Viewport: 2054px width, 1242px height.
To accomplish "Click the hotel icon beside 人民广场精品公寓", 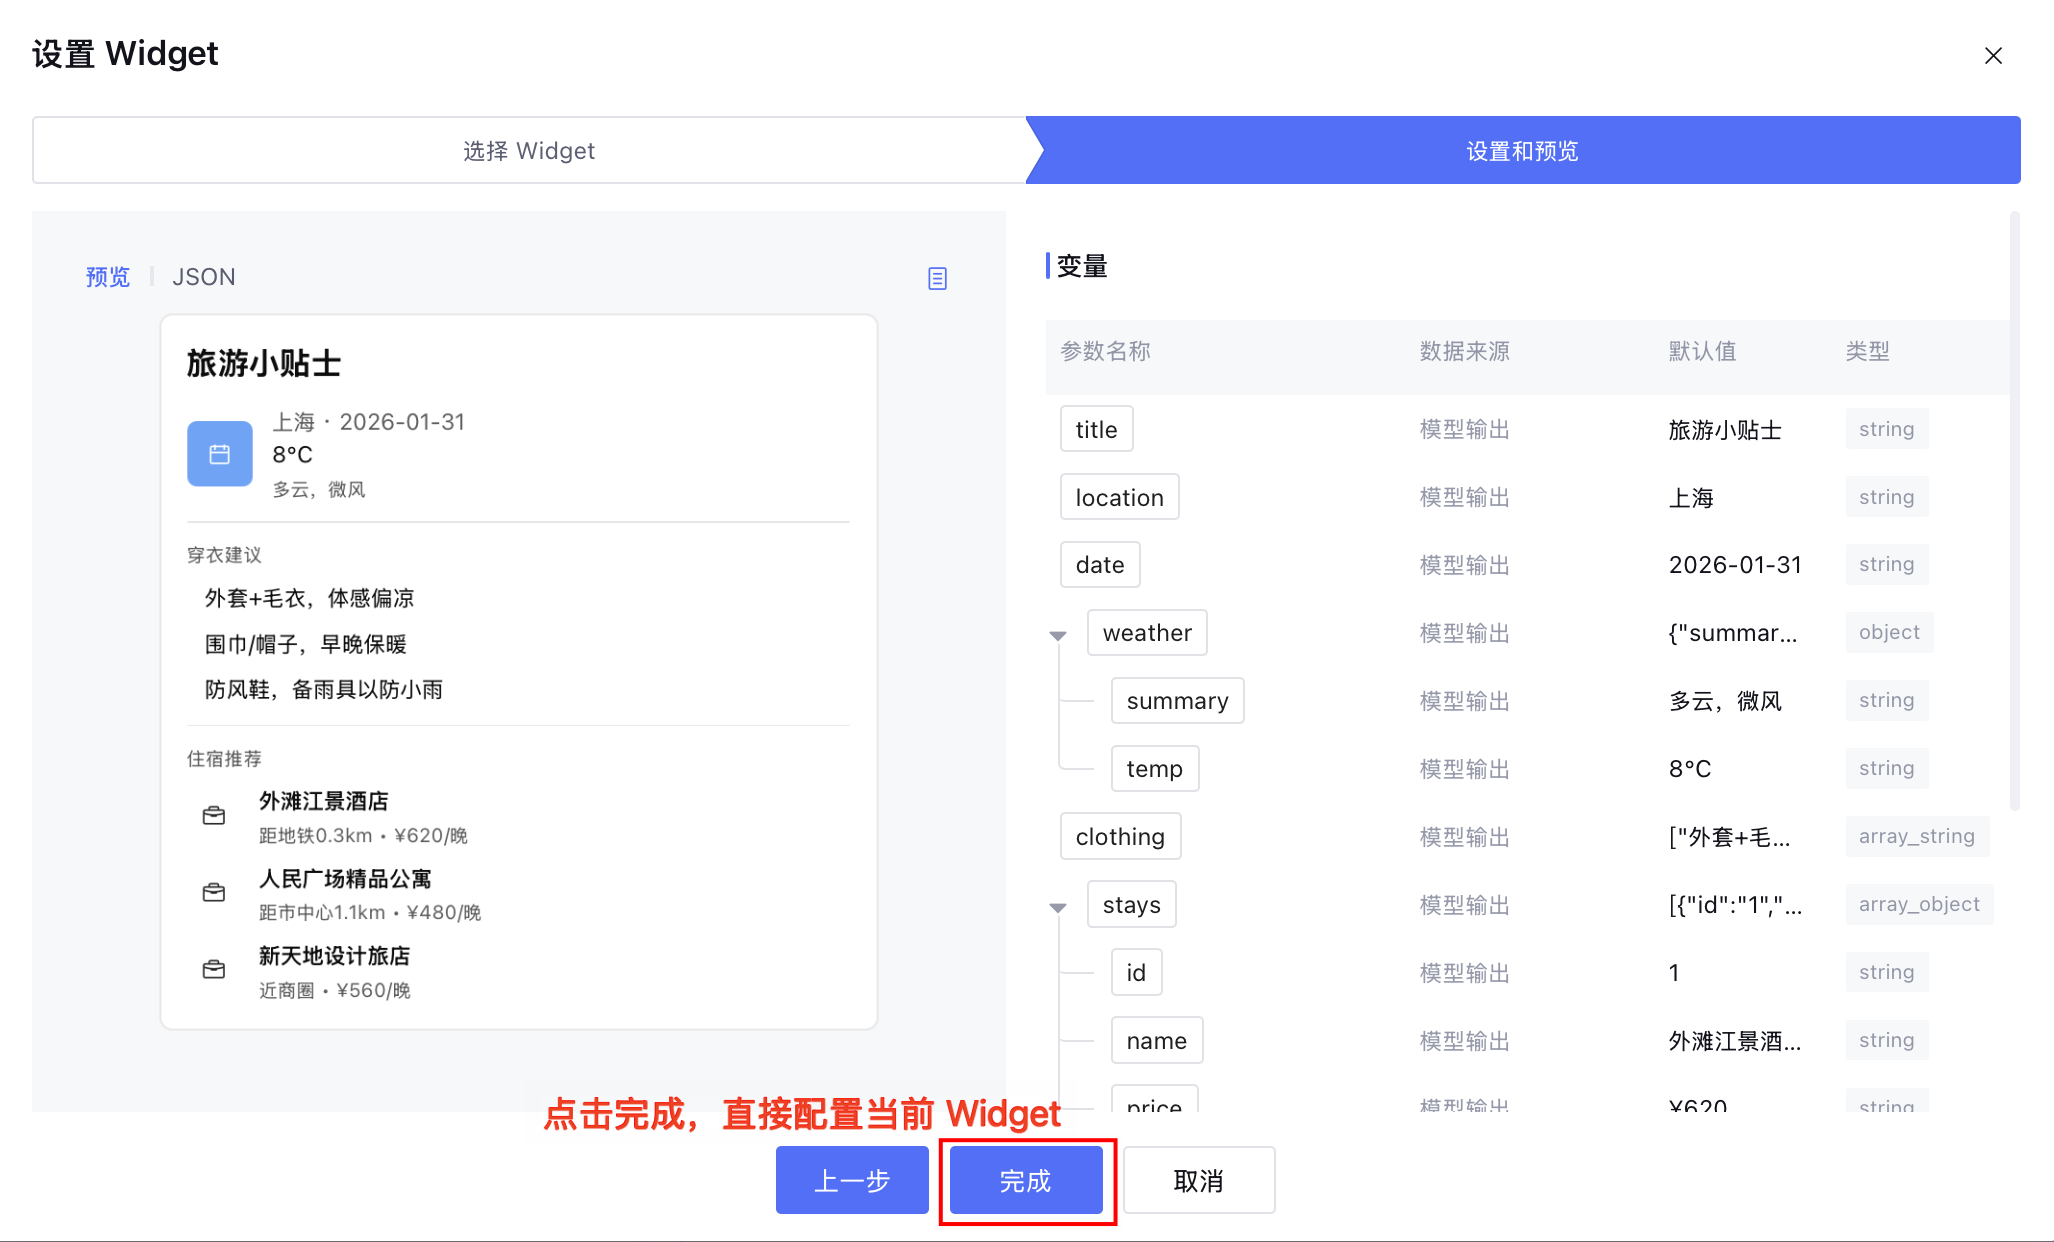I will [214, 893].
